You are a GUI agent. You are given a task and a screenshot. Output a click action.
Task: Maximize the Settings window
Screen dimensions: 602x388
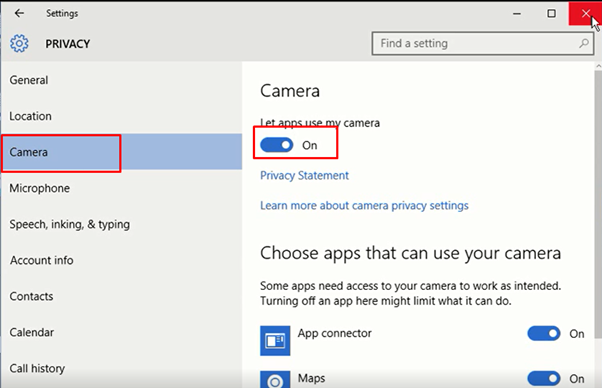pos(551,13)
